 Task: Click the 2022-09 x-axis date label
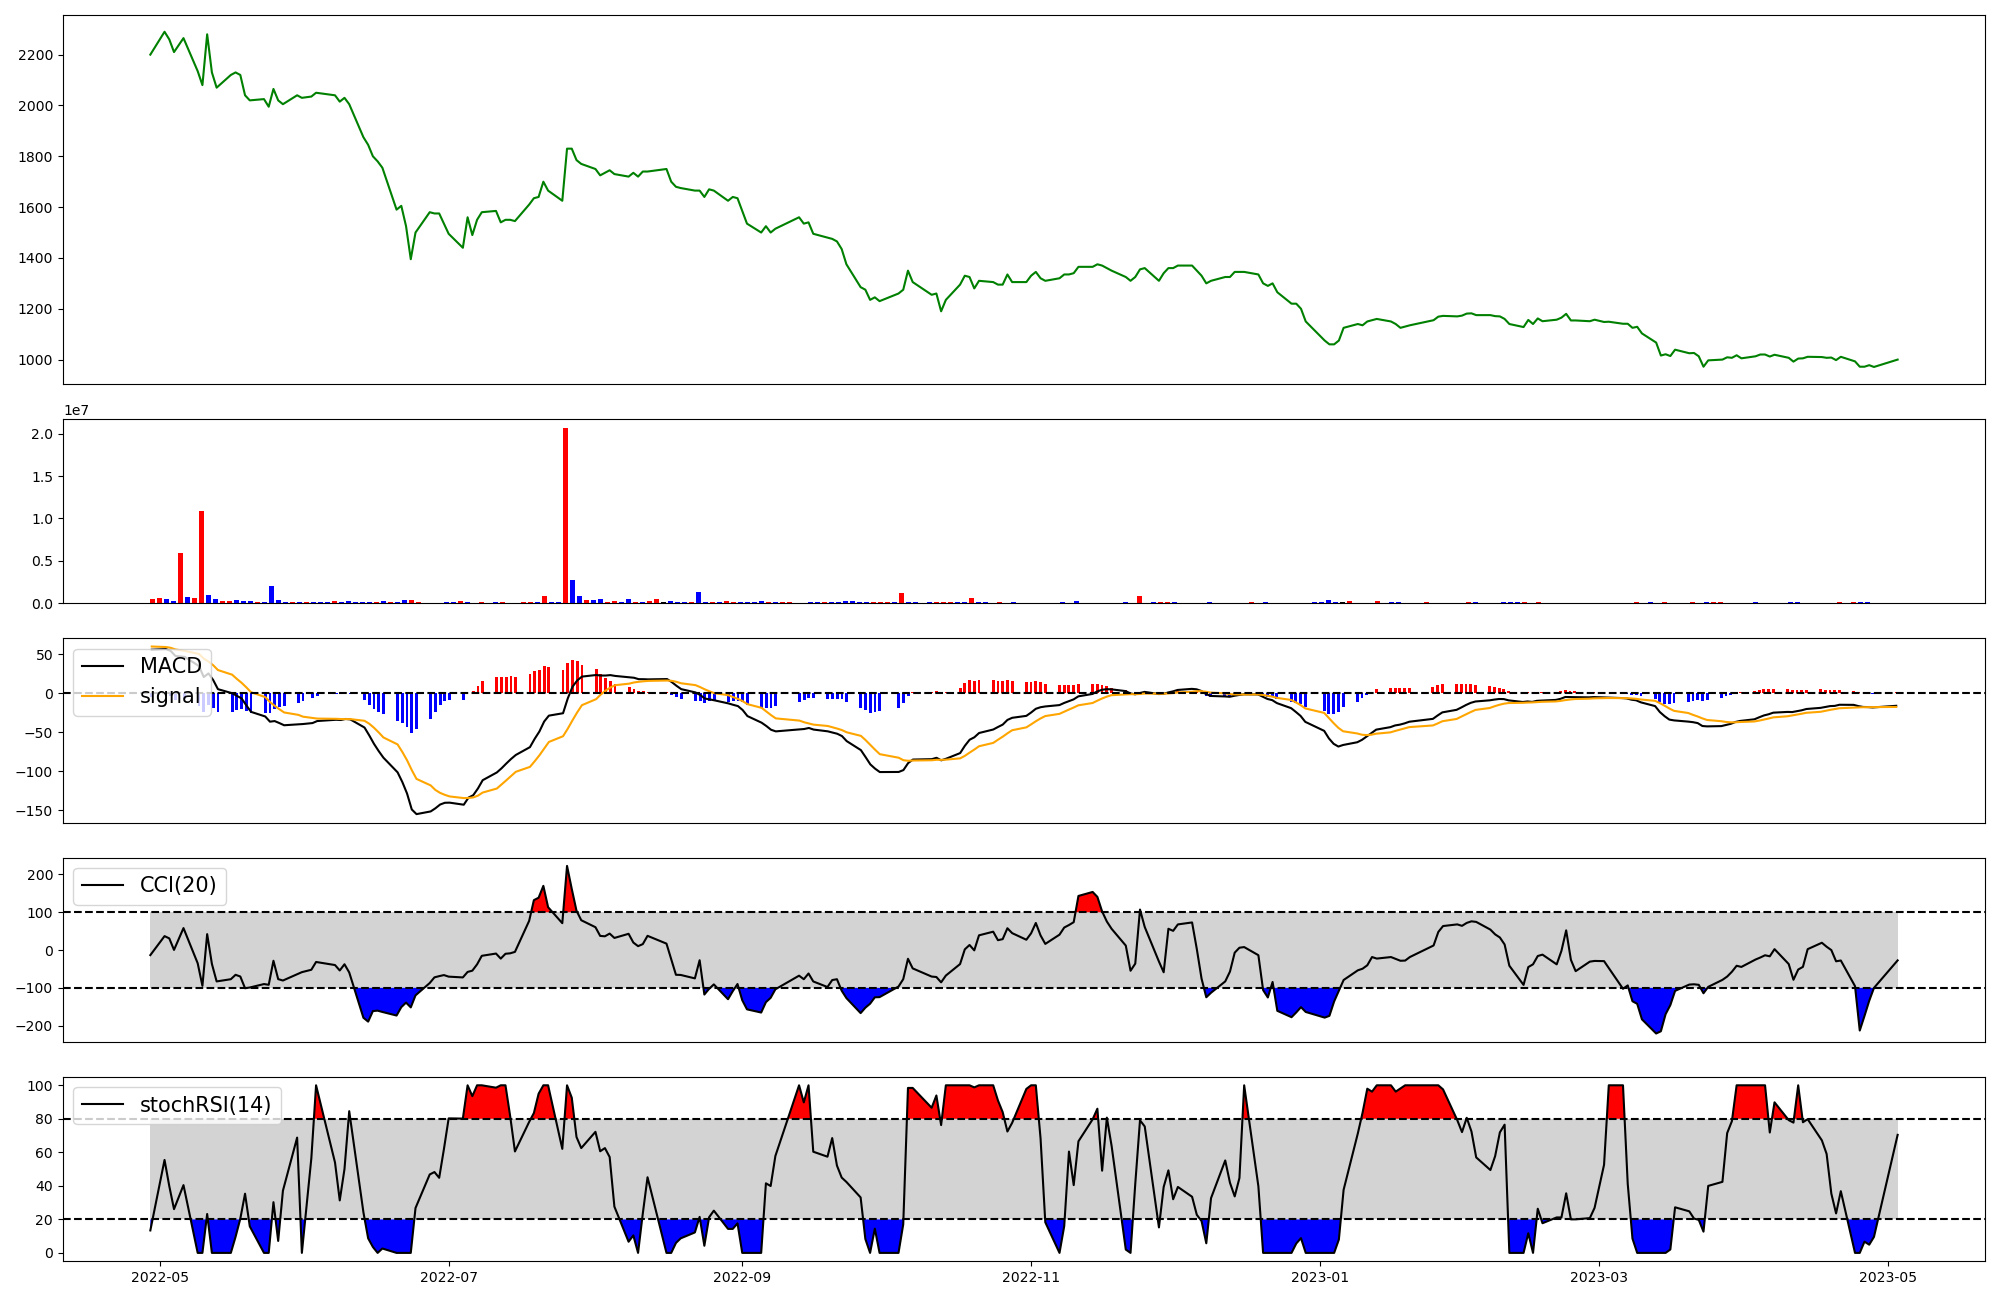click(x=742, y=1277)
